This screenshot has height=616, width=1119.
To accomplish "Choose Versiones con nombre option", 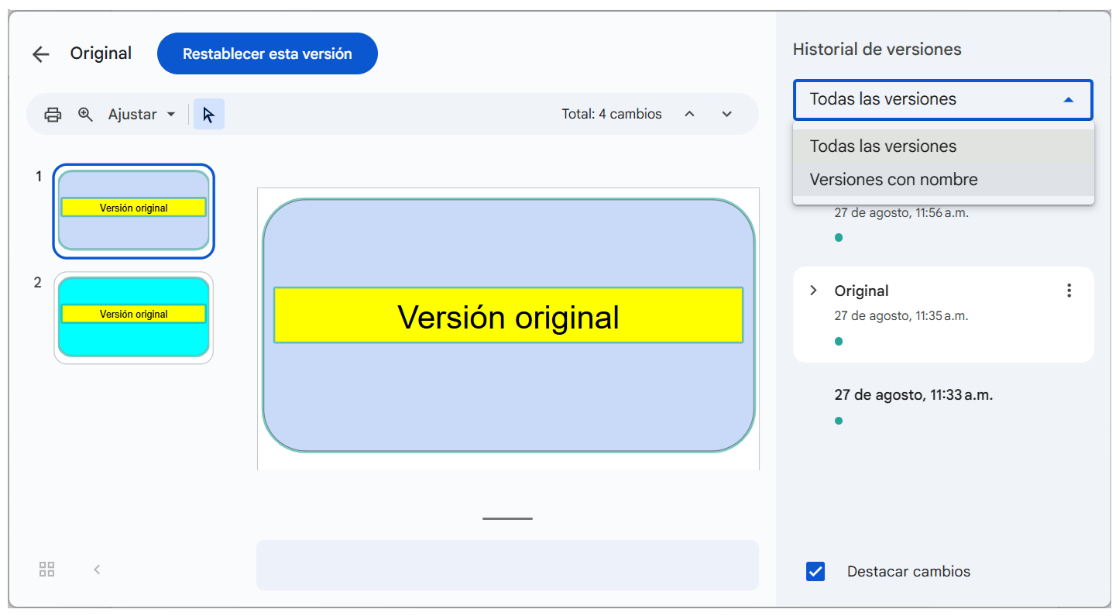I will point(893,180).
